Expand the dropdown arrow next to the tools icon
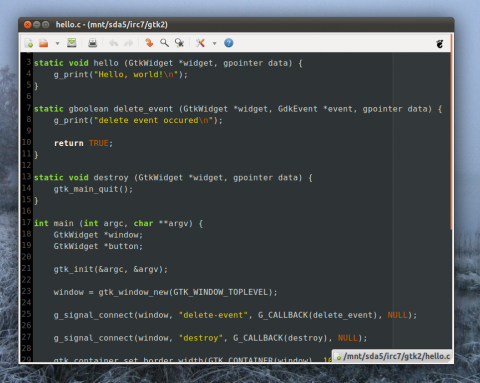480x383 pixels. click(214, 43)
